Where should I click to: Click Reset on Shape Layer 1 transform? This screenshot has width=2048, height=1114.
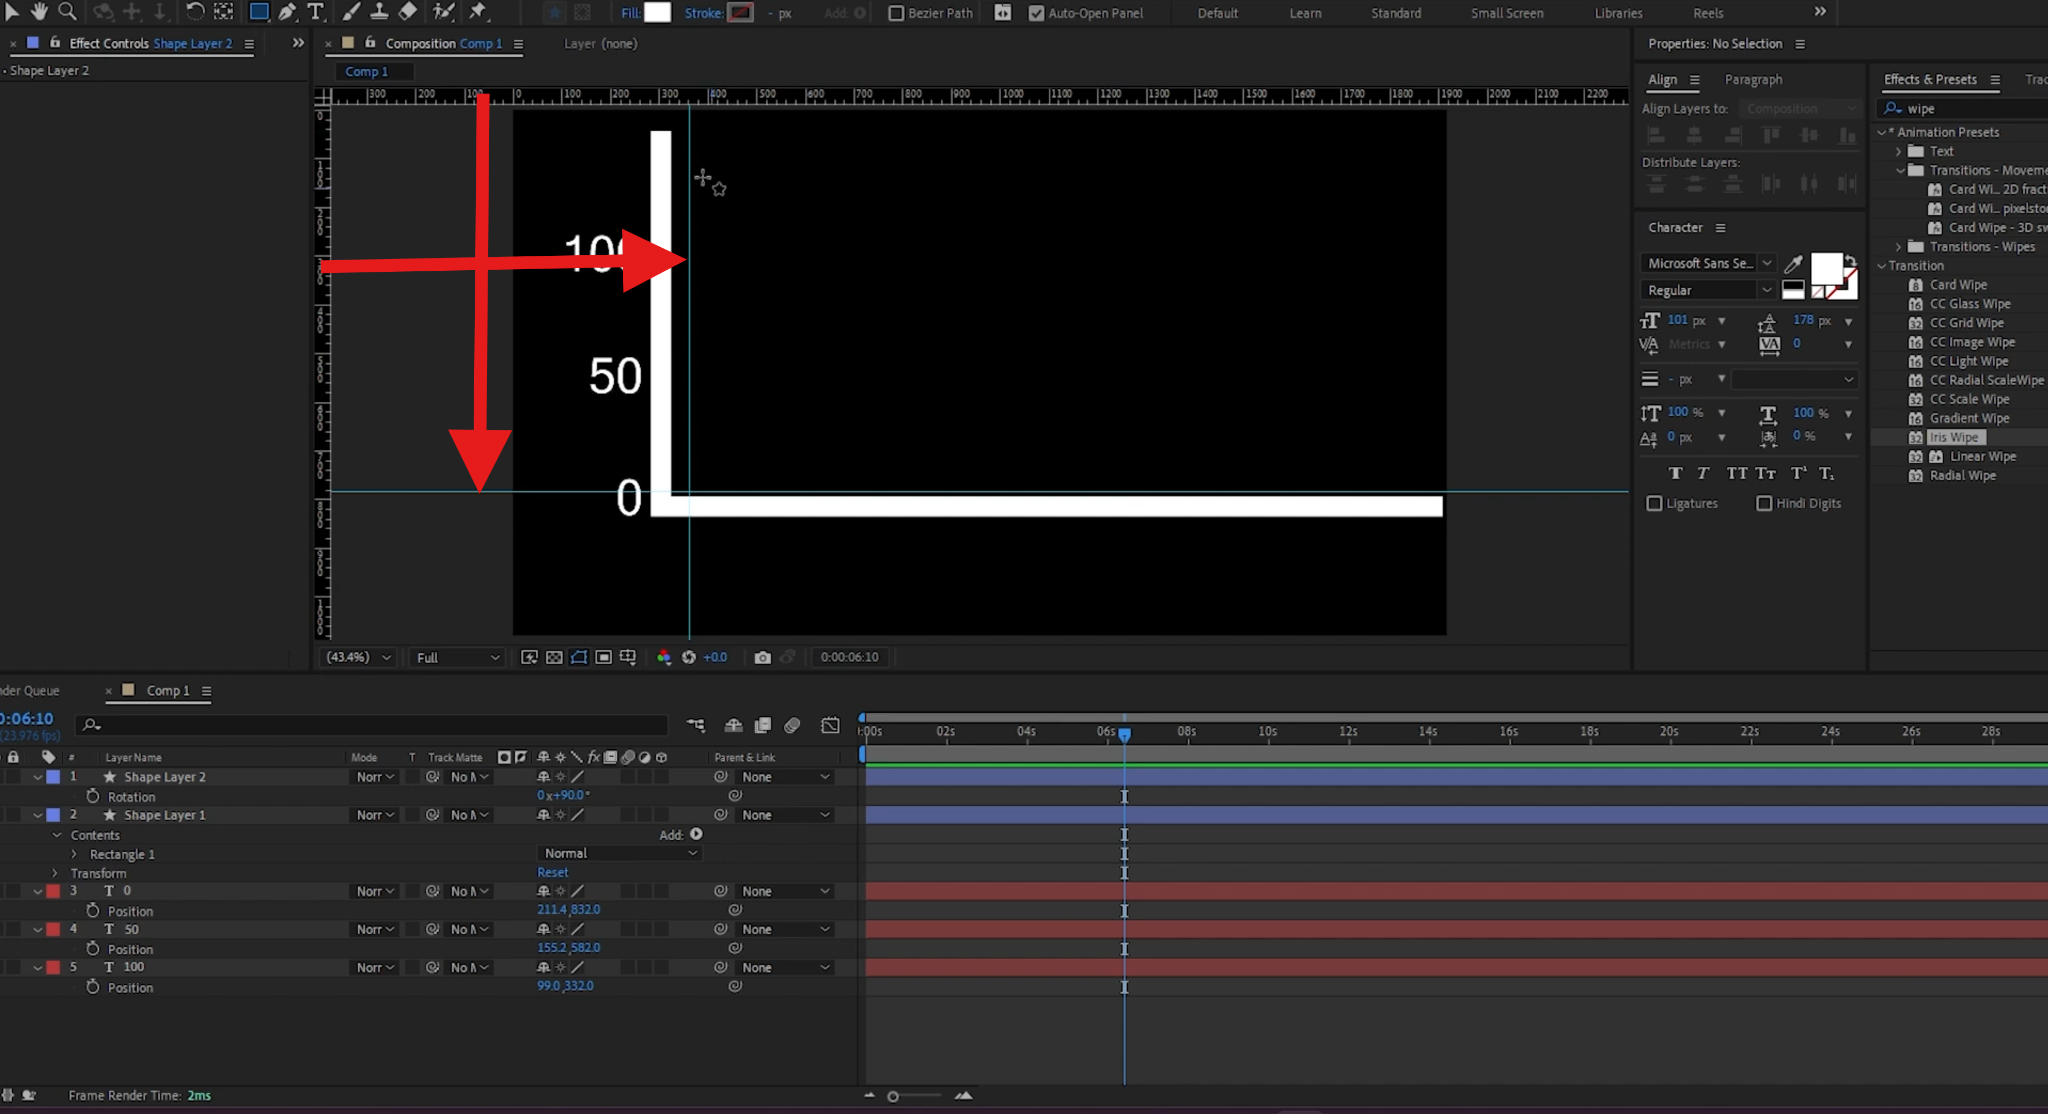pos(552,872)
